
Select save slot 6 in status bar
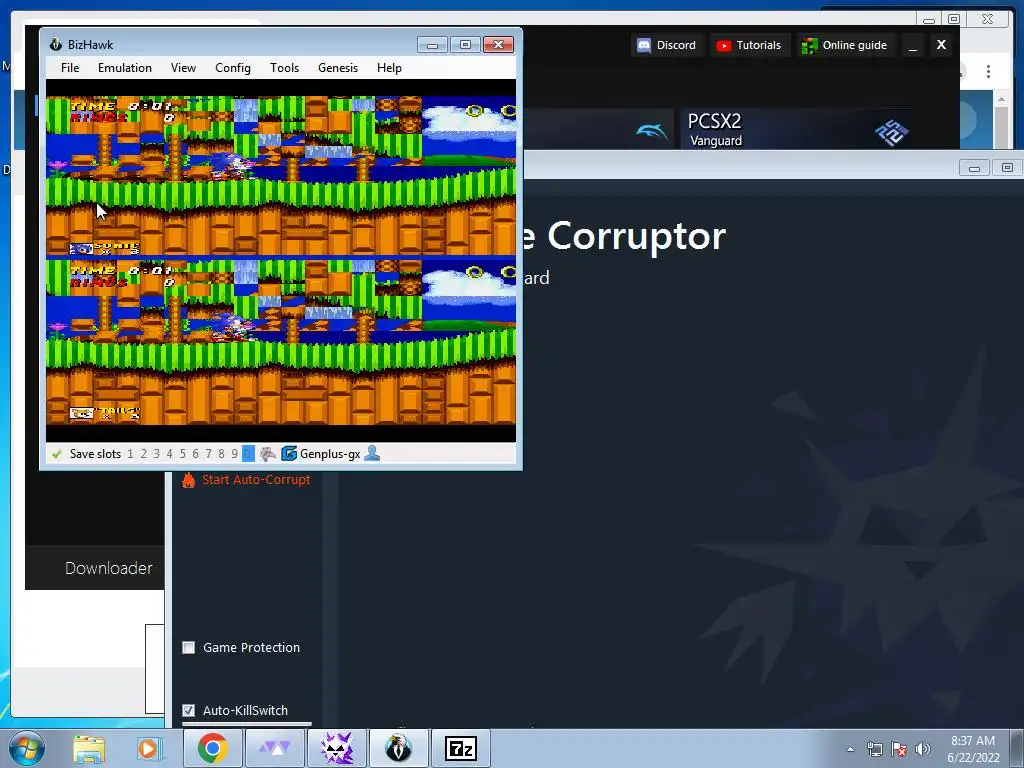(195, 454)
